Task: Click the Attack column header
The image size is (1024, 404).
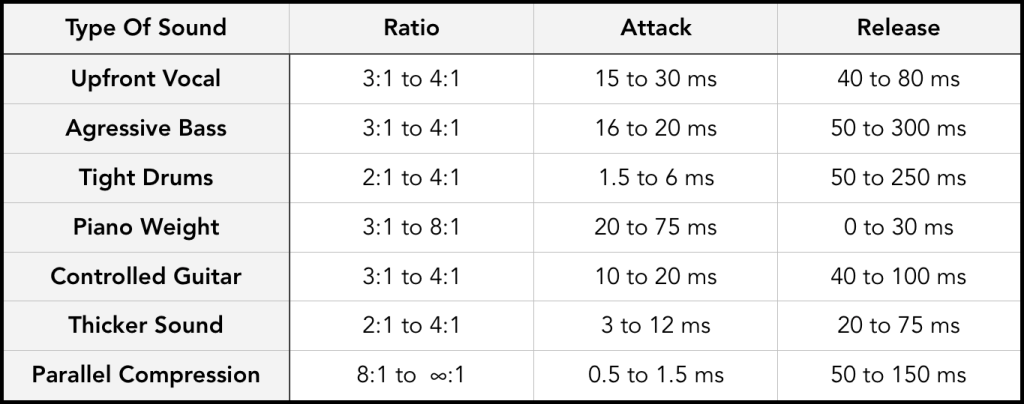Action: pyautogui.click(x=655, y=28)
